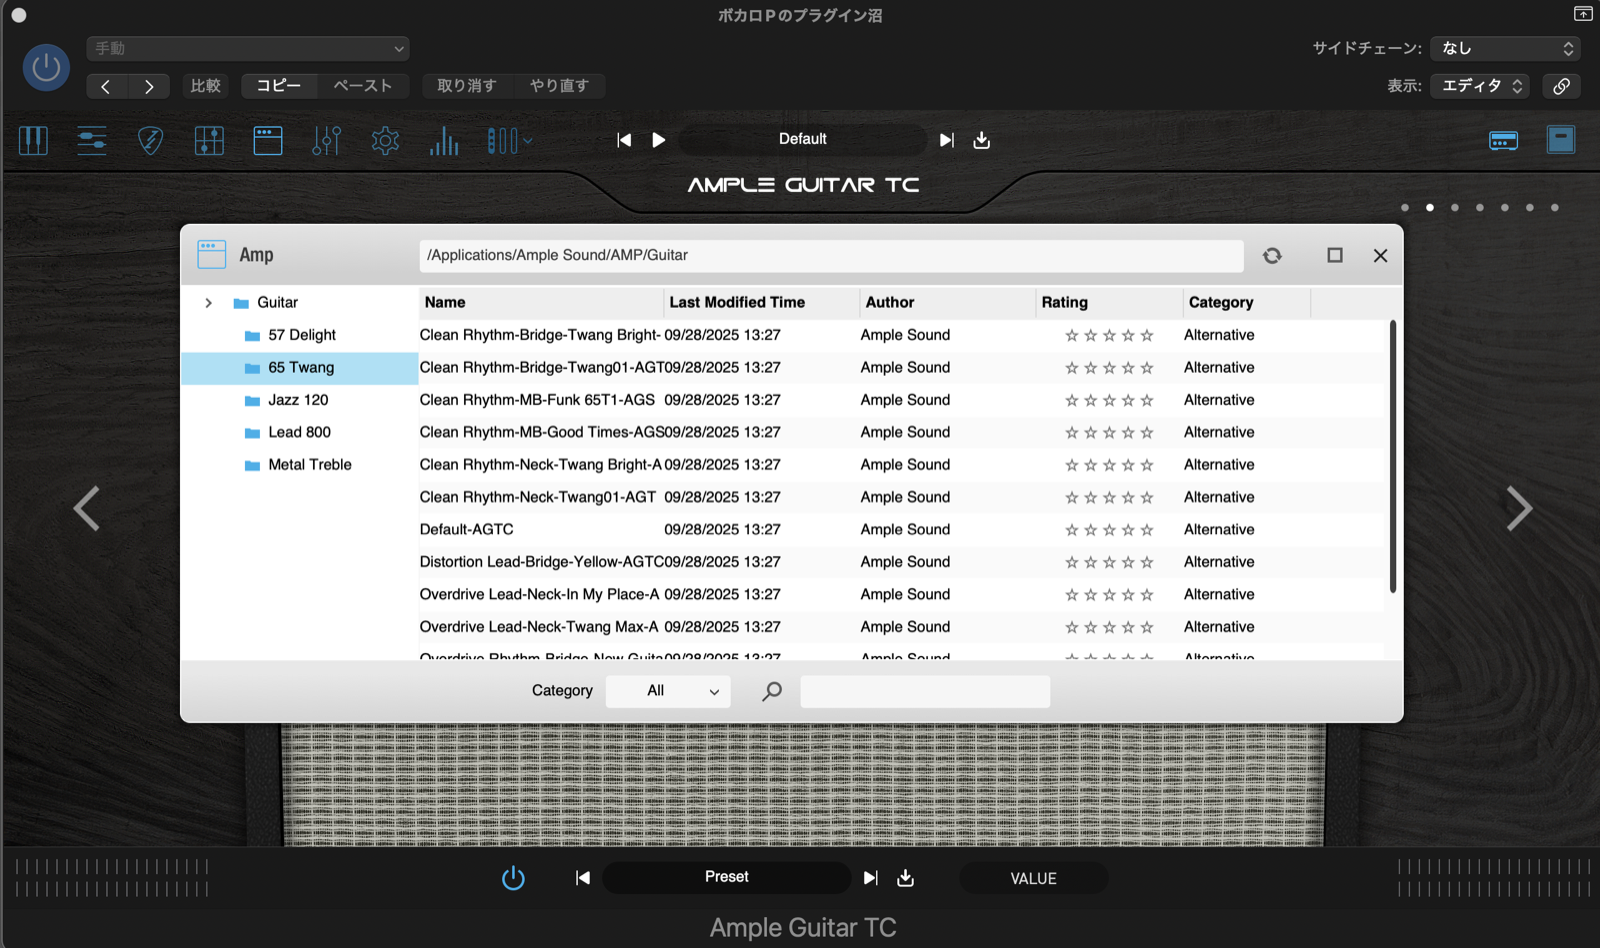Click the VALUE display field

click(x=1033, y=878)
